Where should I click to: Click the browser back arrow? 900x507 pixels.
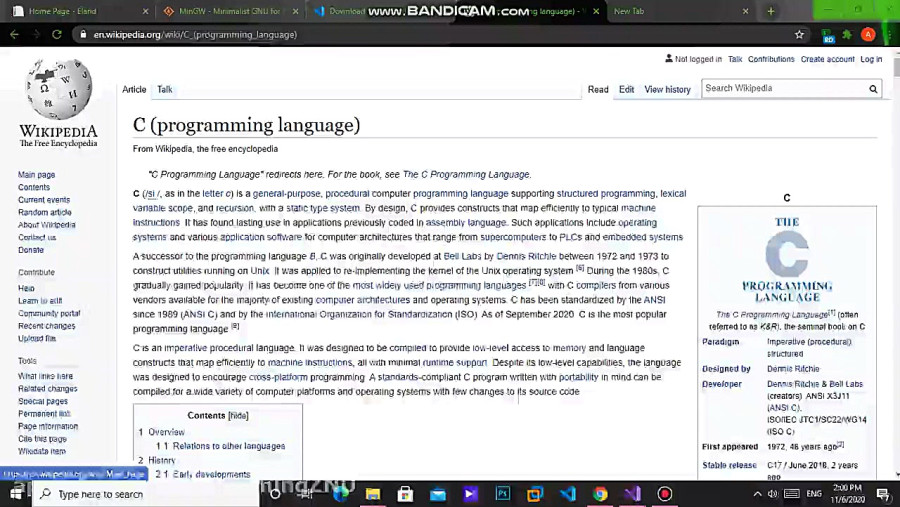click(x=14, y=34)
